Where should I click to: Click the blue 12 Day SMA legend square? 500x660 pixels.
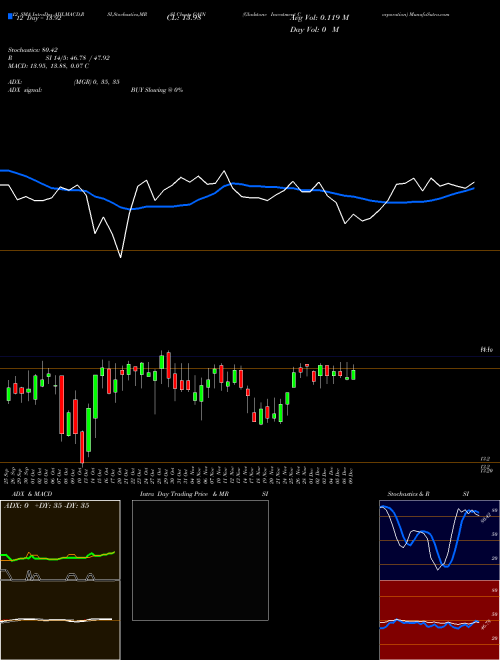[11, 17]
